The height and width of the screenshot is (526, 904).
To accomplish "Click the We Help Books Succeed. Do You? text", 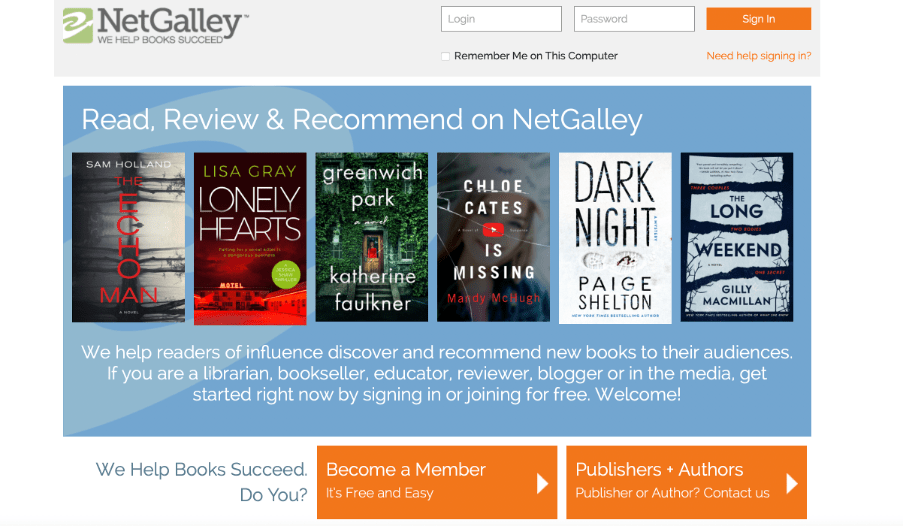I will (x=201, y=482).
